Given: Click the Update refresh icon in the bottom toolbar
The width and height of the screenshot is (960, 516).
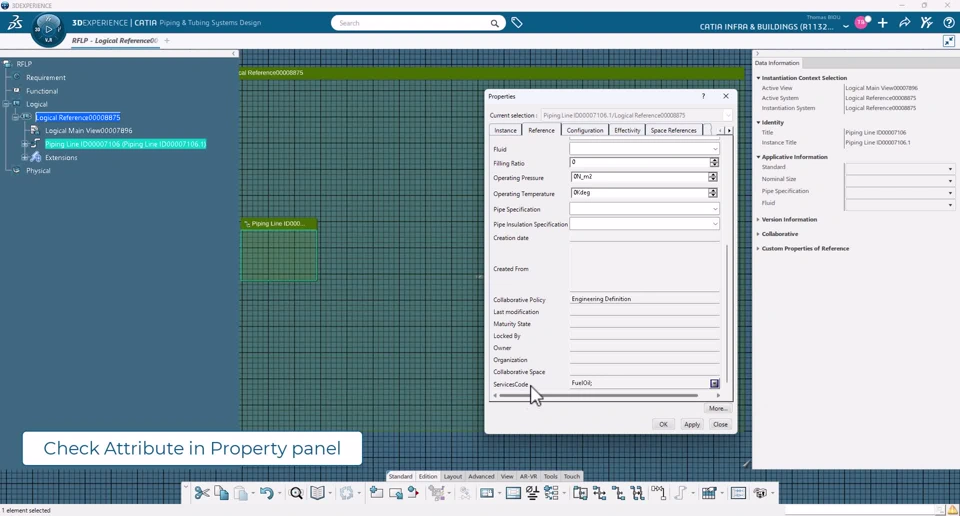Looking at the screenshot, I should point(347,493).
